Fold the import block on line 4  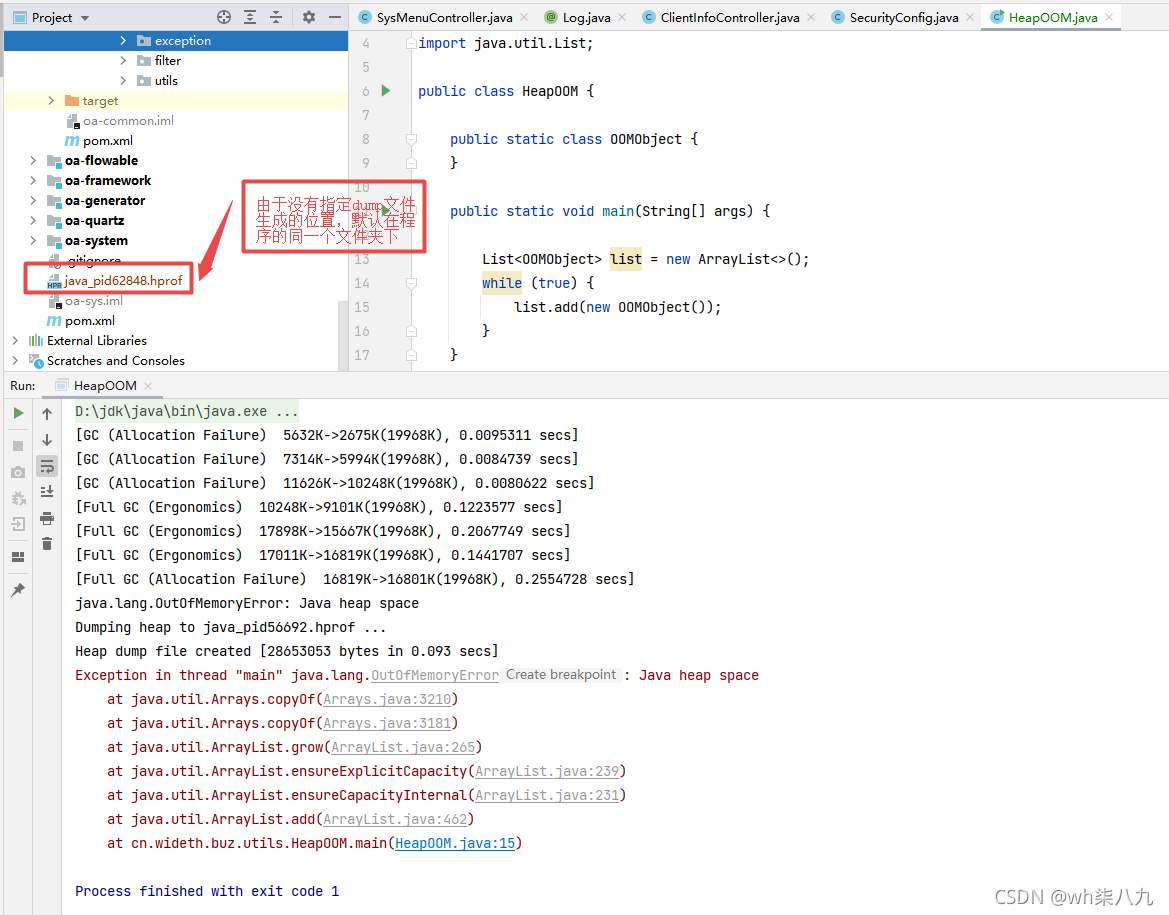[411, 43]
